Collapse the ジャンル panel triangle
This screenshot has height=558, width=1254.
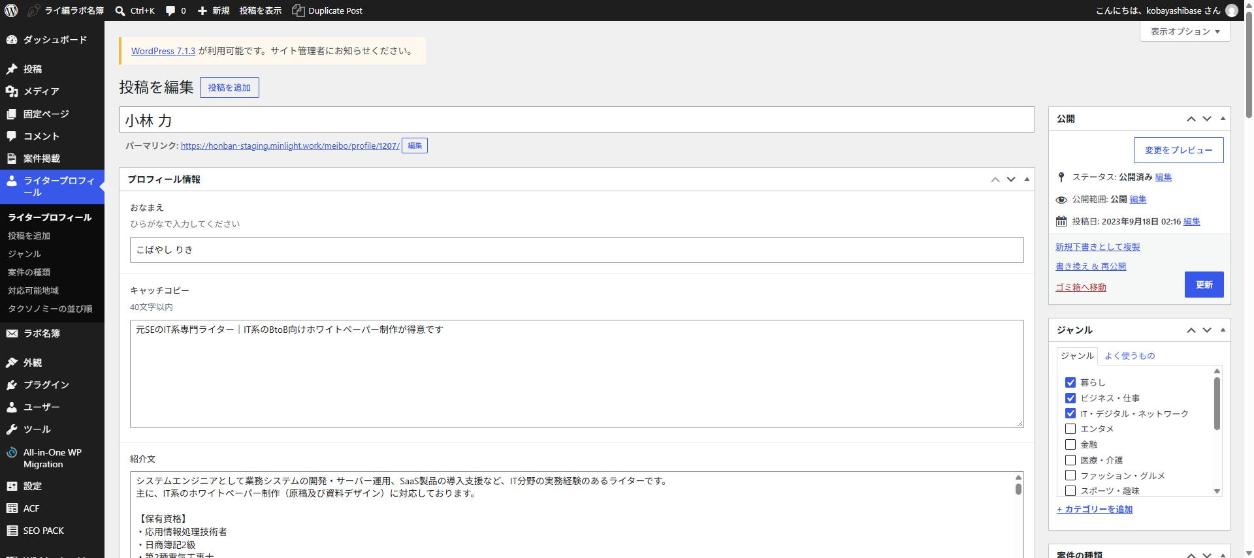coord(1222,330)
